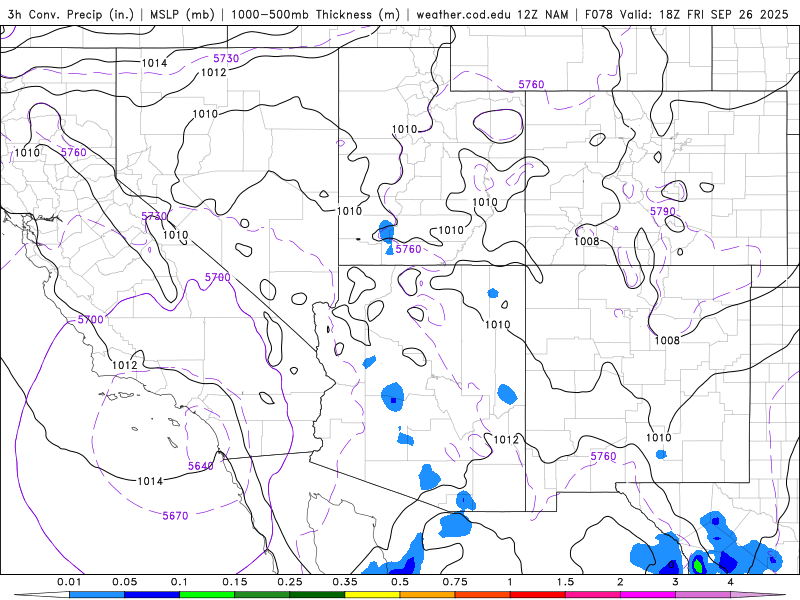Image resolution: width=800 pixels, height=600 pixels.
Task: Click the 0.5 legend value
Action: (x=400, y=582)
